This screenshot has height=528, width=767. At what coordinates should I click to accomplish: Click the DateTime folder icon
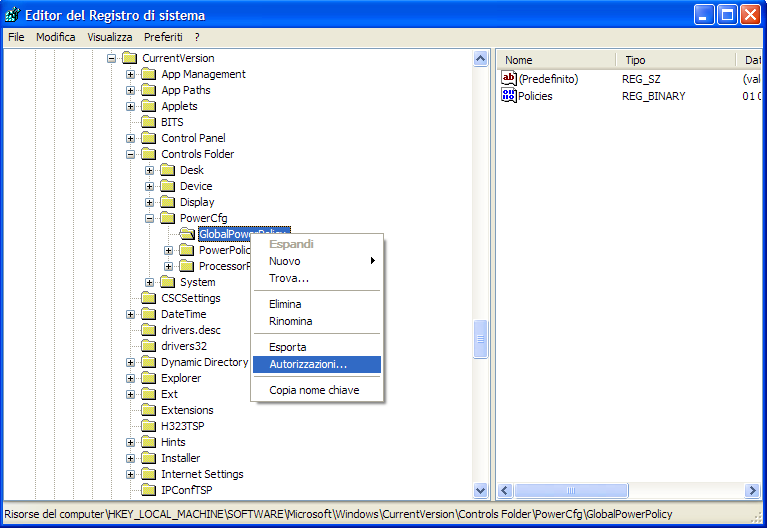[149, 314]
